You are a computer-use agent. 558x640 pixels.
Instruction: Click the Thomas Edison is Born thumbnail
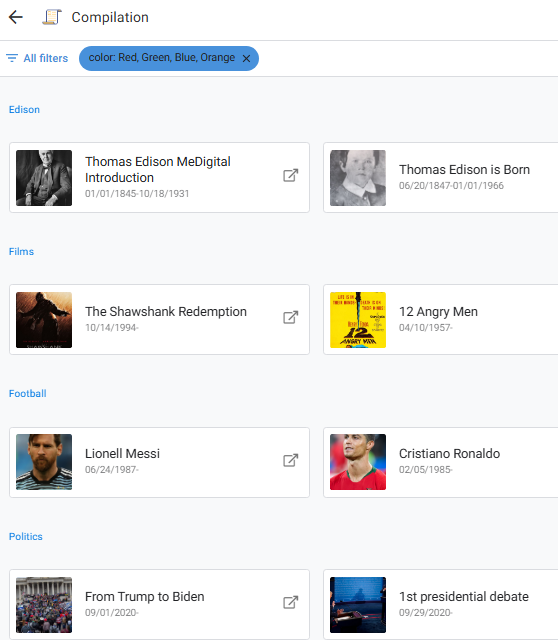358,178
